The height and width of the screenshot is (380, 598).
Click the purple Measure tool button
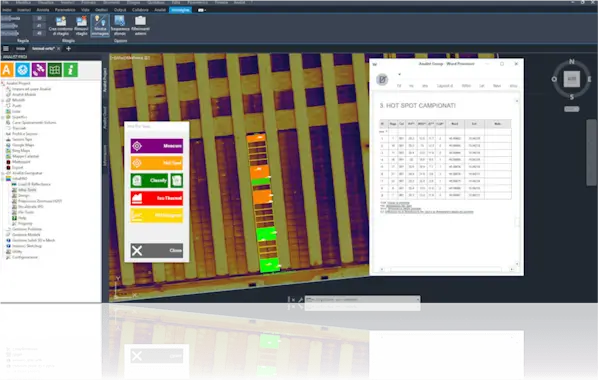coord(157,146)
